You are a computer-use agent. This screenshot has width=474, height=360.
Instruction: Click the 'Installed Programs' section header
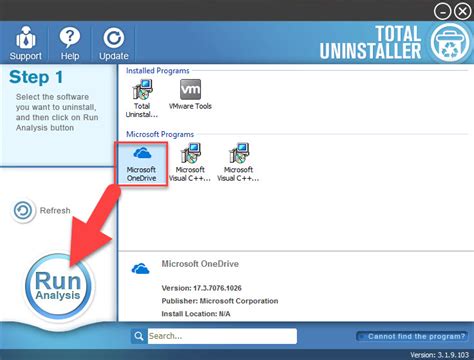click(158, 71)
